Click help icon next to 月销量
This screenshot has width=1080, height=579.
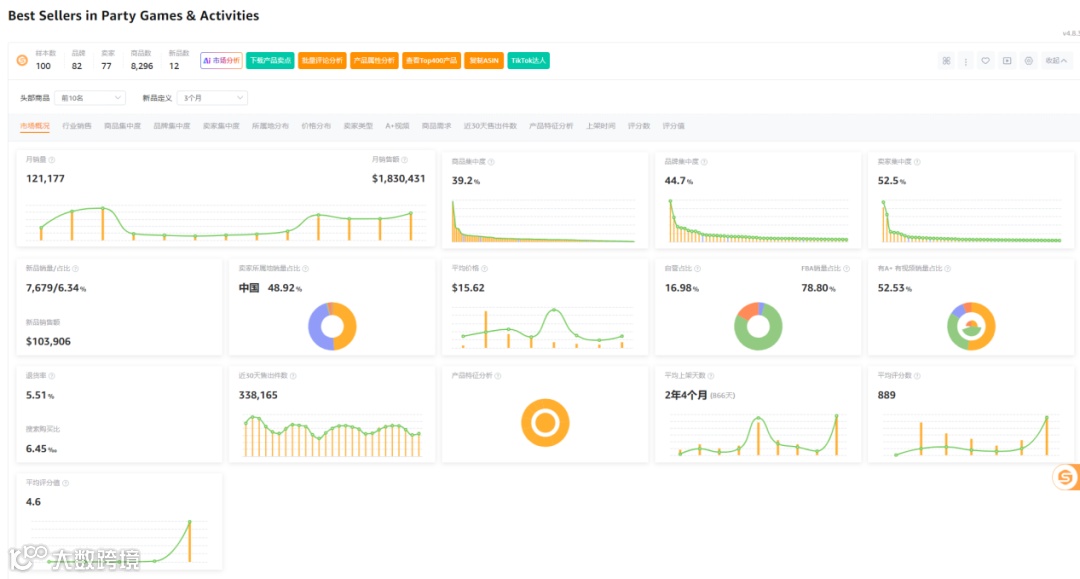[x=52, y=160]
